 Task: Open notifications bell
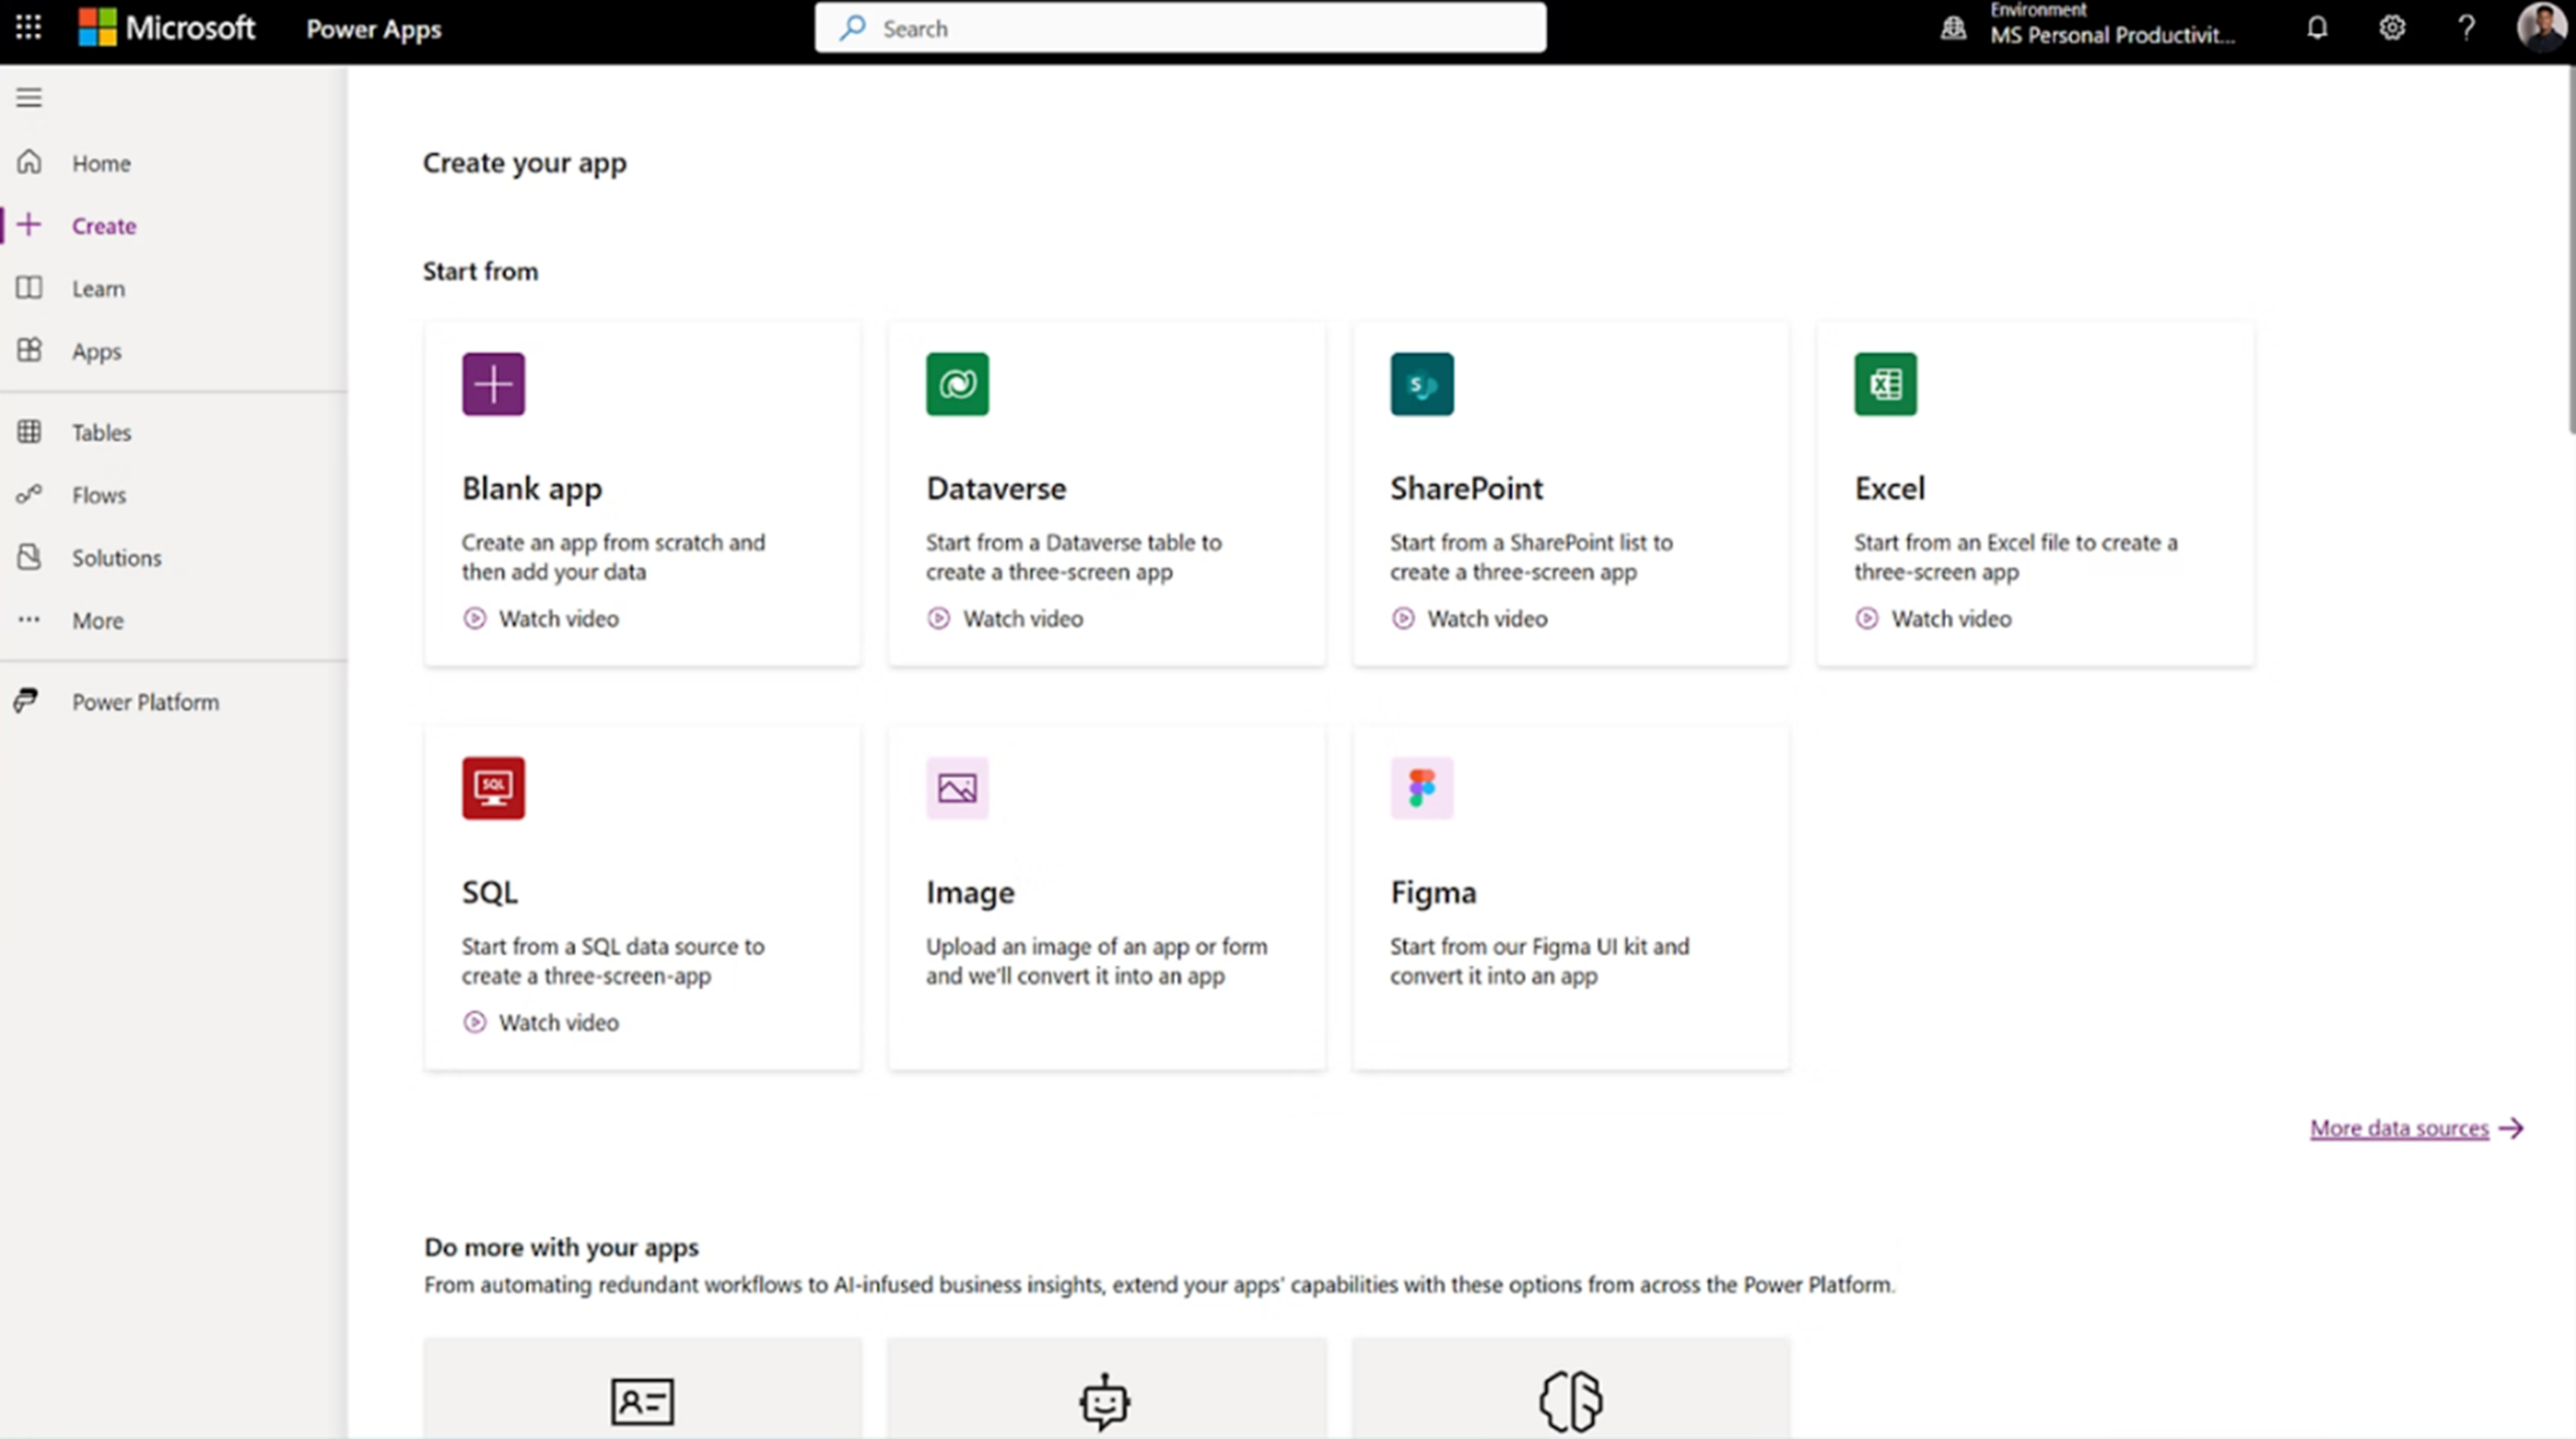click(2317, 27)
